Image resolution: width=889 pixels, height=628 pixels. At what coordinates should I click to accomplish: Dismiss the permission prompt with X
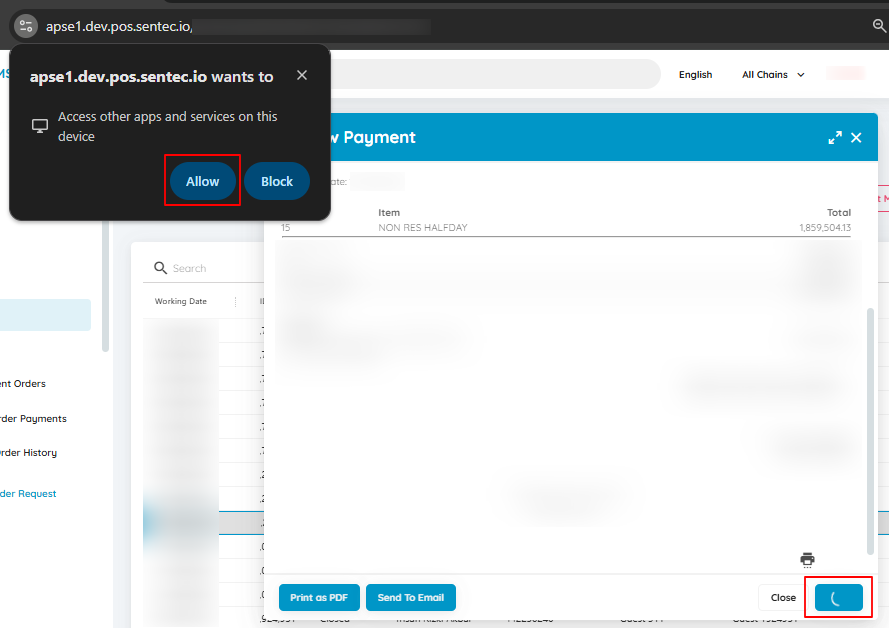(302, 75)
